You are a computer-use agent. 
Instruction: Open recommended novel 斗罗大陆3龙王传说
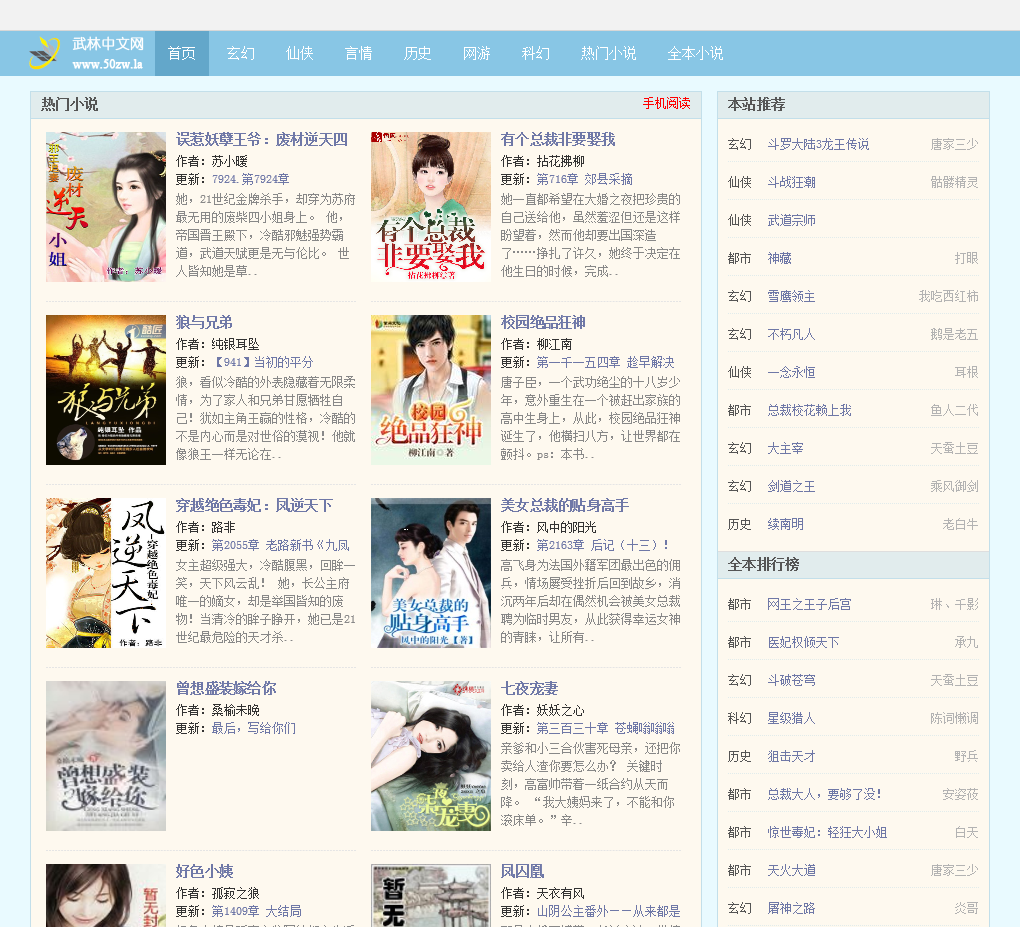(818, 144)
